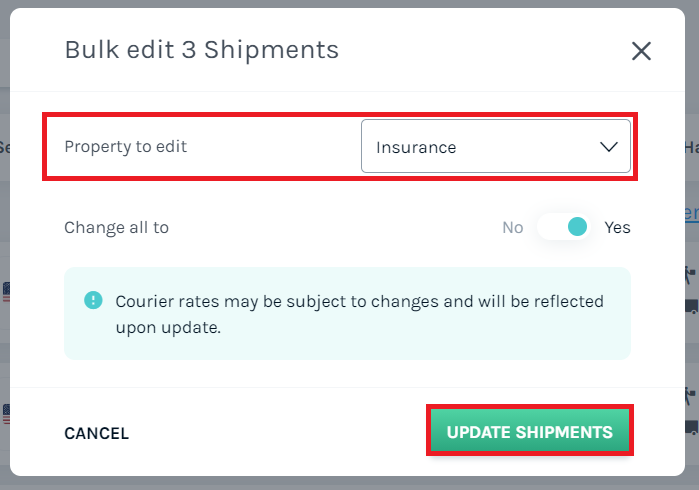Click Update Shipments button
Viewport: 699px width, 490px height.
[x=530, y=432]
